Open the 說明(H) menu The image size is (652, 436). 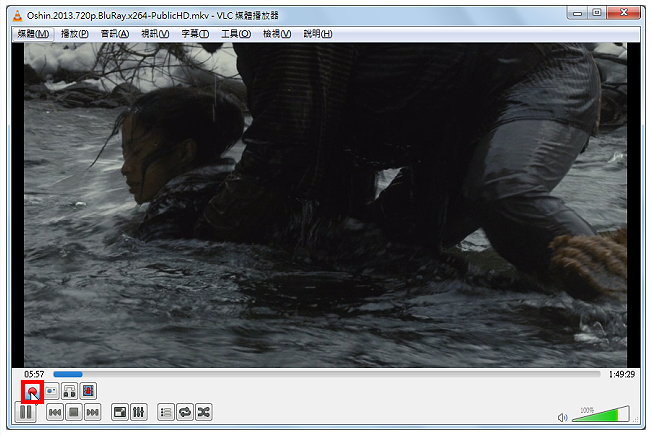[318, 34]
